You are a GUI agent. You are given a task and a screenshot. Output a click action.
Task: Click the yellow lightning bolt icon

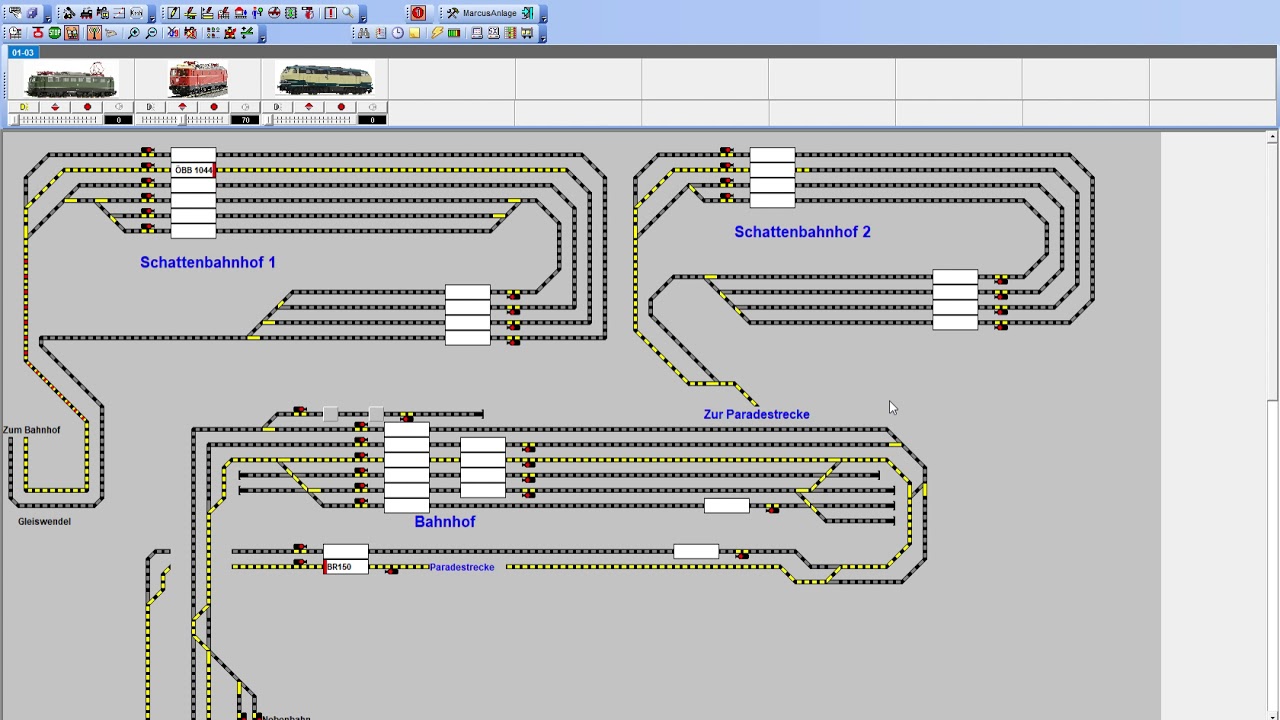[x=437, y=33]
